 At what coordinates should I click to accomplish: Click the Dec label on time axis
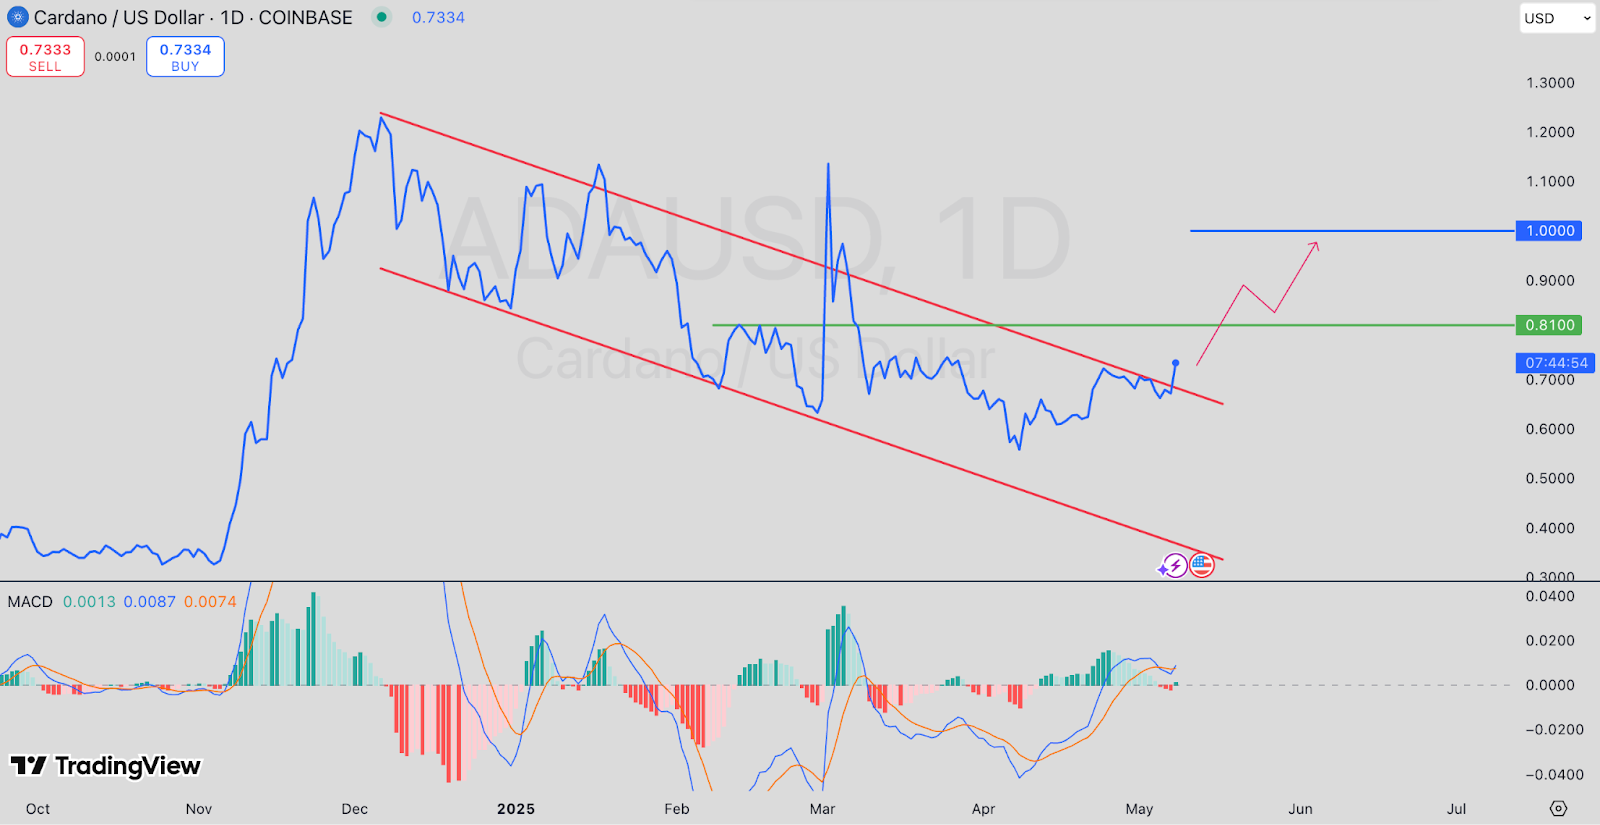tap(355, 809)
